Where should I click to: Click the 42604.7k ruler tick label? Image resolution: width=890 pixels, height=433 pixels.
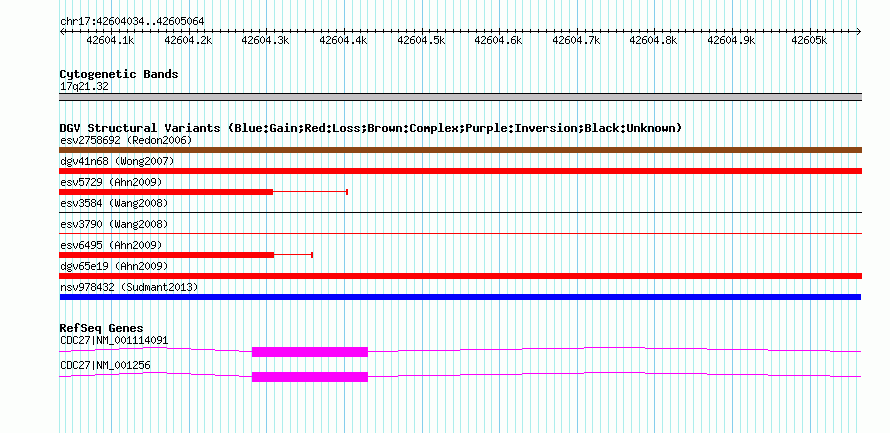[x=576, y=40]
